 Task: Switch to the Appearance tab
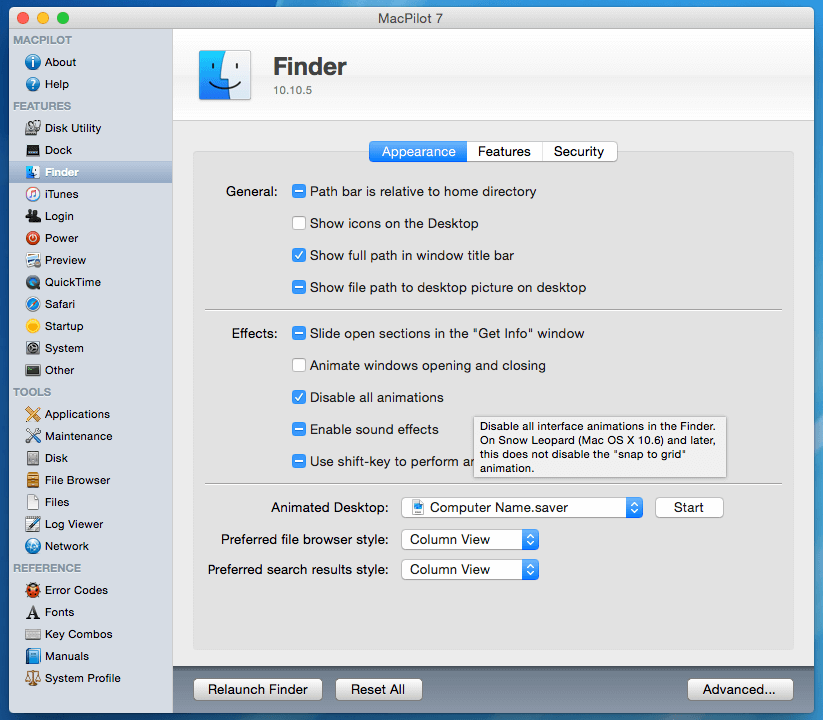pos(418,152)
